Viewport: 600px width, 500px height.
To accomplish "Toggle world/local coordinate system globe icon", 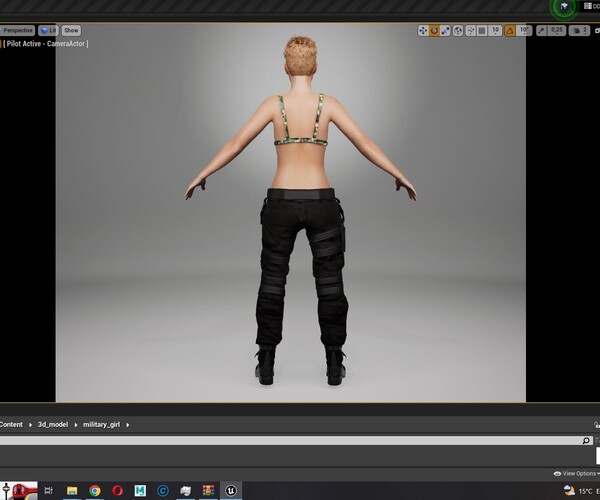I will pos(458,31).
